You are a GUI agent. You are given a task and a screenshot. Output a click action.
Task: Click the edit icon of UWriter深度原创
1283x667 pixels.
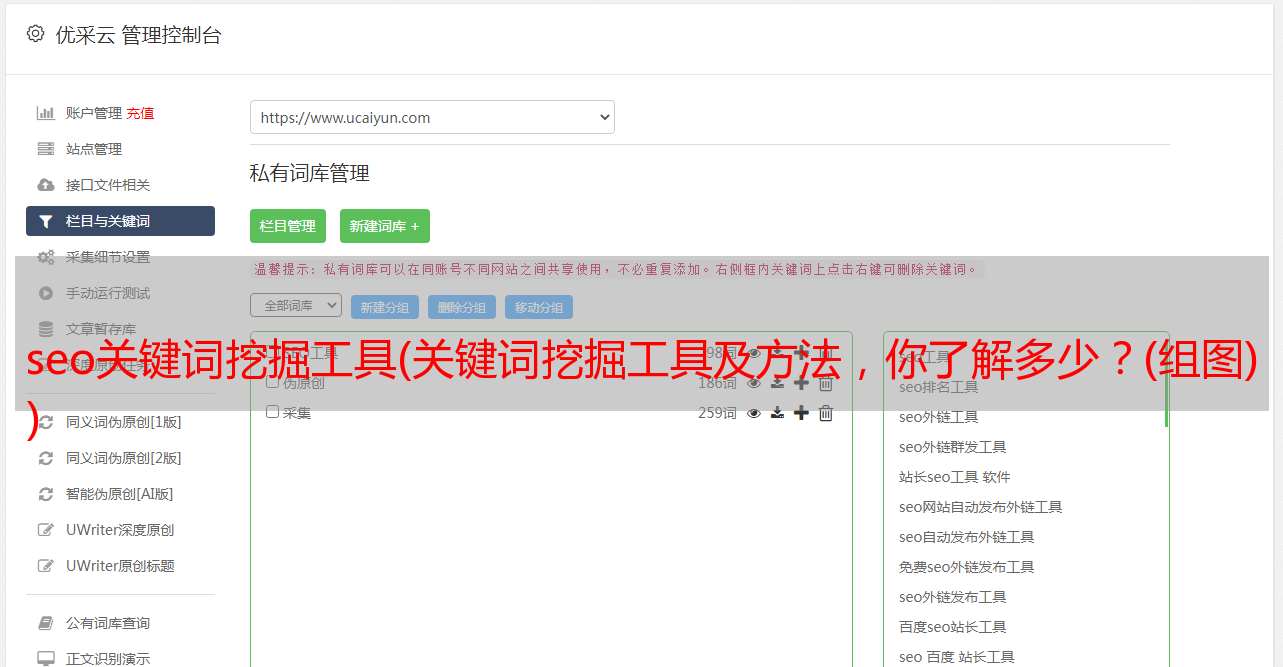coord(46,530)
